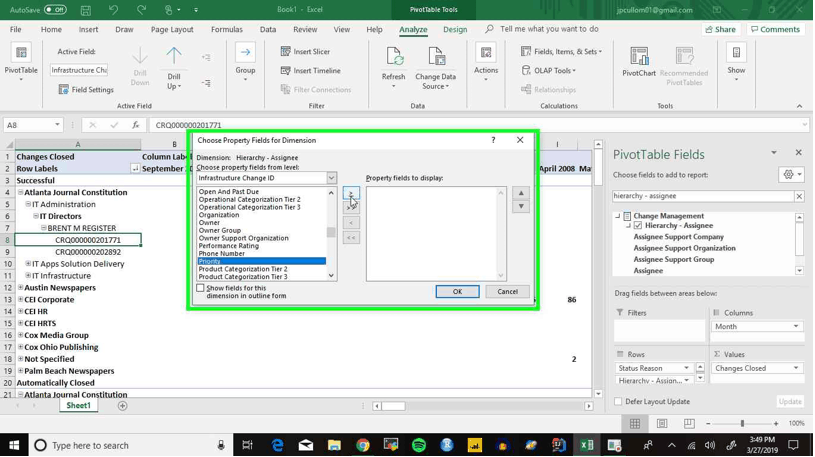Image resolution: width=815 pixels, height=457 pixels.
Task: Click the Share button
Action: (721, 30)
